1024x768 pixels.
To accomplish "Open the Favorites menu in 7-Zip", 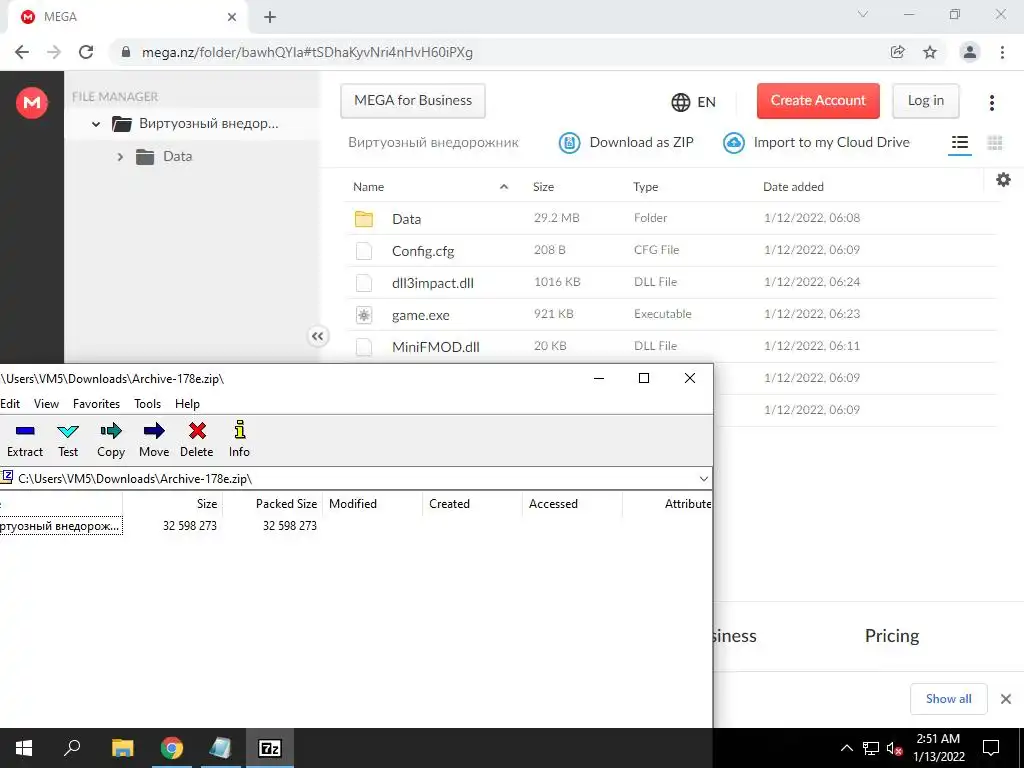I will pos(97,404).
